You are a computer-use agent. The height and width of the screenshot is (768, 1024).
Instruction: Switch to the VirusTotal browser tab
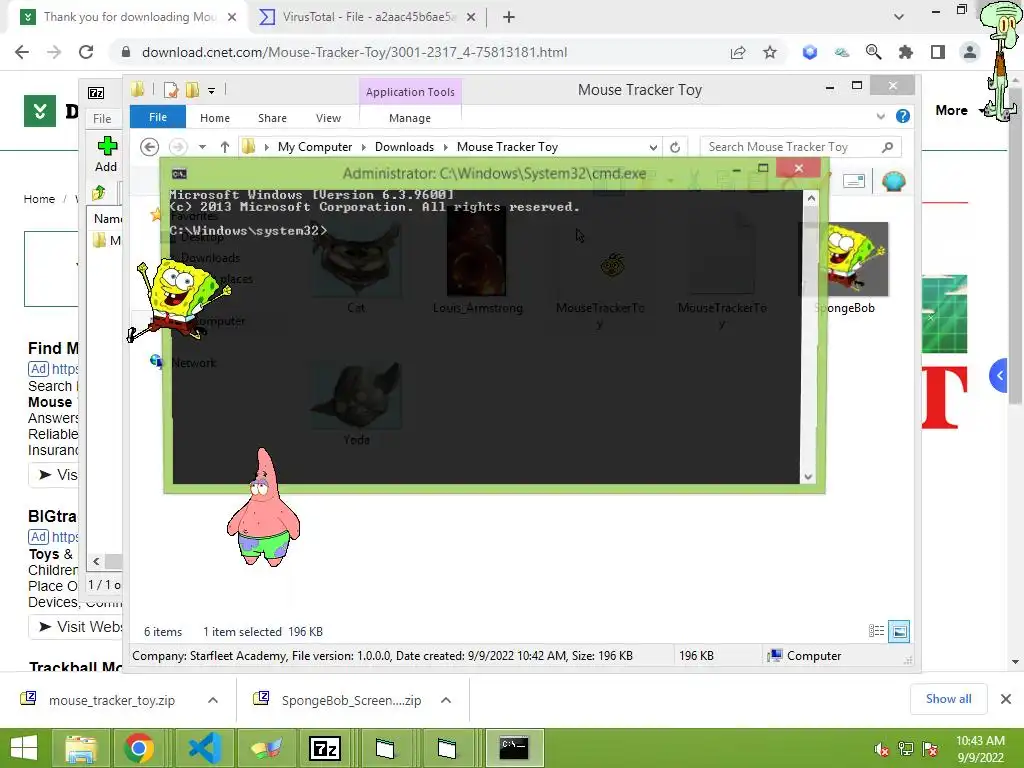tap(366, 17)
